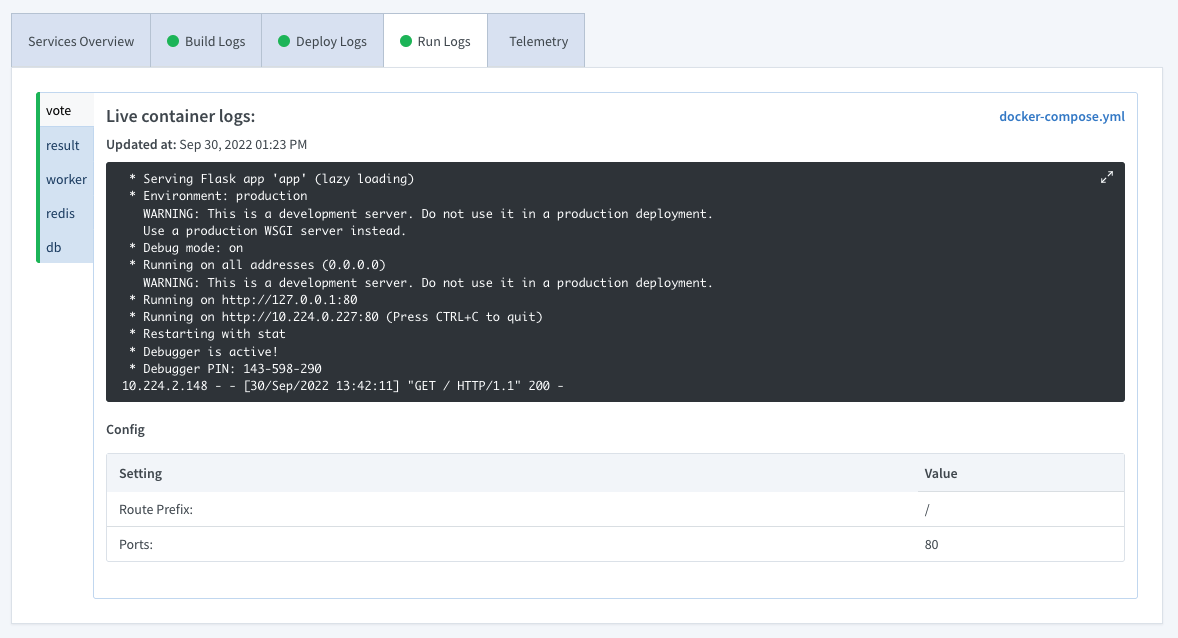This screenshot has width=1178, height=638.
Task: Expand the log view to fullscreen
Action: click(x=1107, y=177)
